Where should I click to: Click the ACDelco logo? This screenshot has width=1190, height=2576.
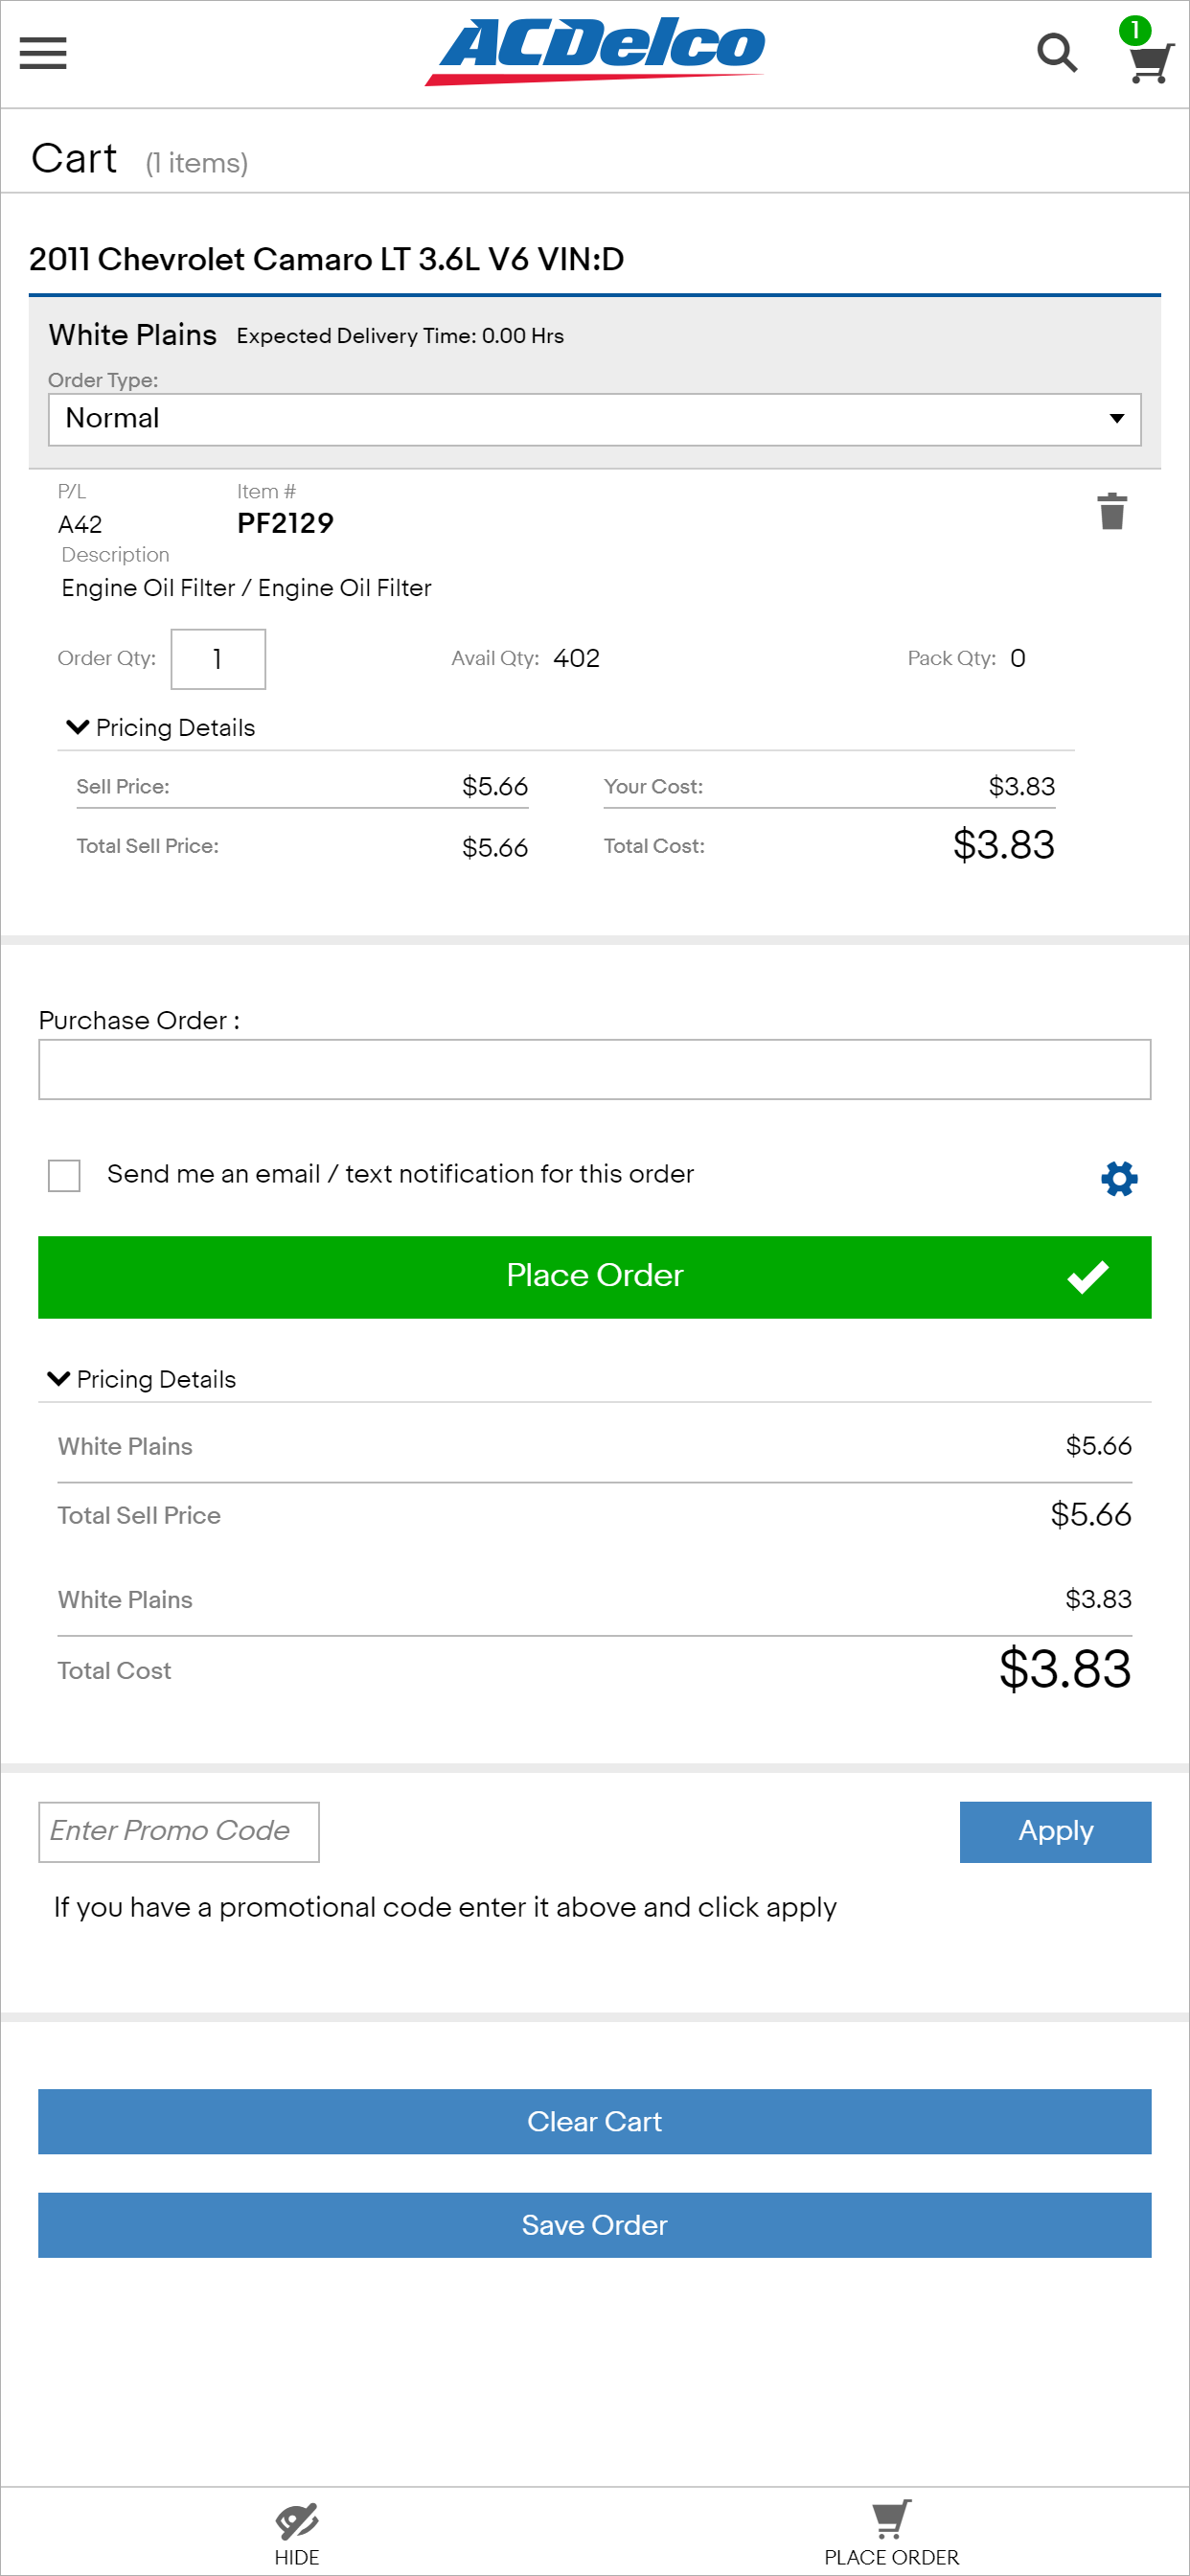click(595, 51)
